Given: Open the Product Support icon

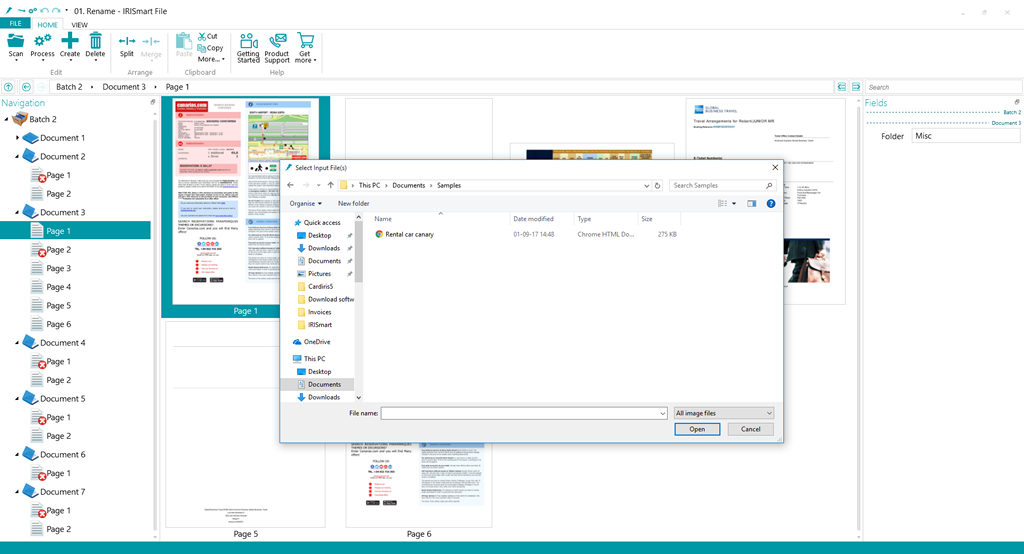Looking at the screenshot, I should tap(277, 42).
